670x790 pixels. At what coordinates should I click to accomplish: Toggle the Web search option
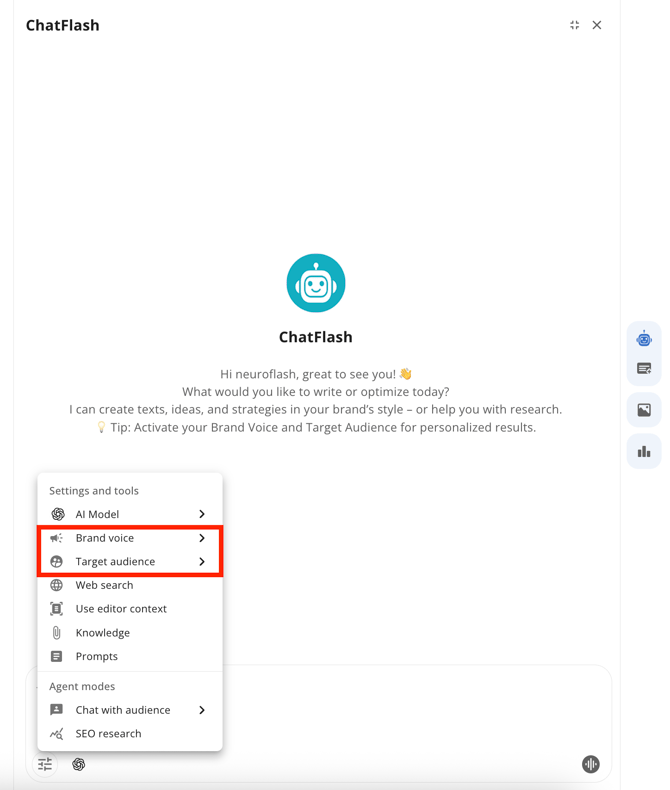click(x=104, y=585)
